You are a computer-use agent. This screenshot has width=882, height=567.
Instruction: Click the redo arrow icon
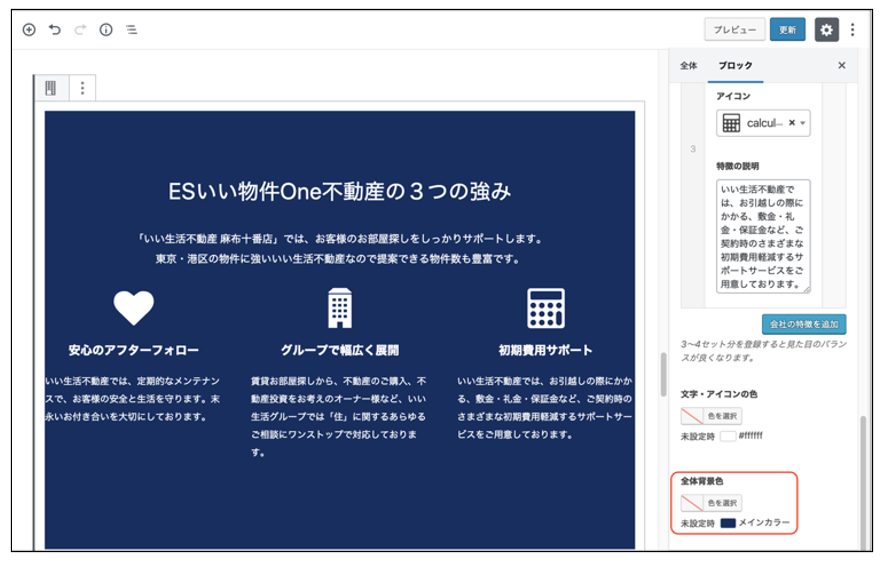(x=80, y=30)
